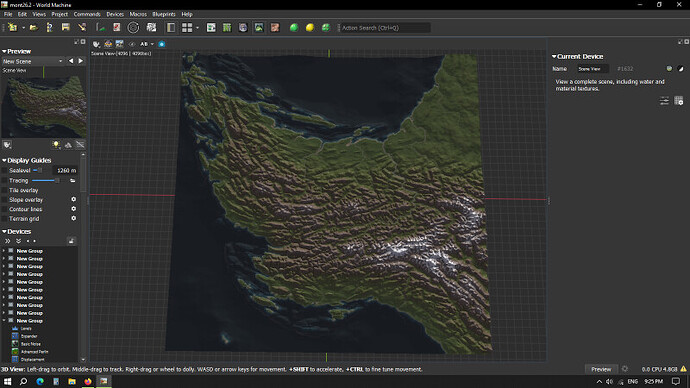690x388 pixels.
Task: Click the mountain icon under preview
Action: click(68, 145)
